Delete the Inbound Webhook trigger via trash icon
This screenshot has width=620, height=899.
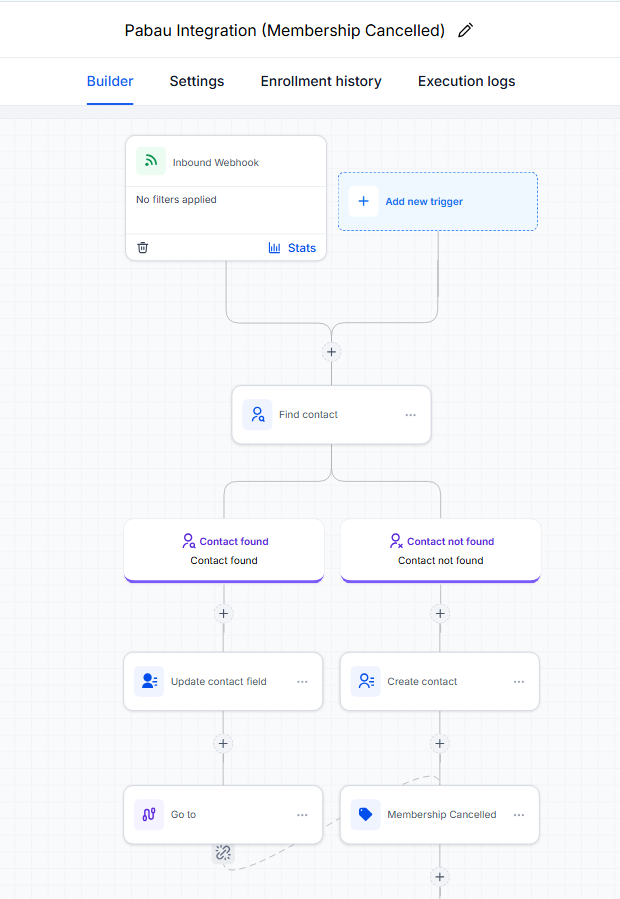pos(143,248)
